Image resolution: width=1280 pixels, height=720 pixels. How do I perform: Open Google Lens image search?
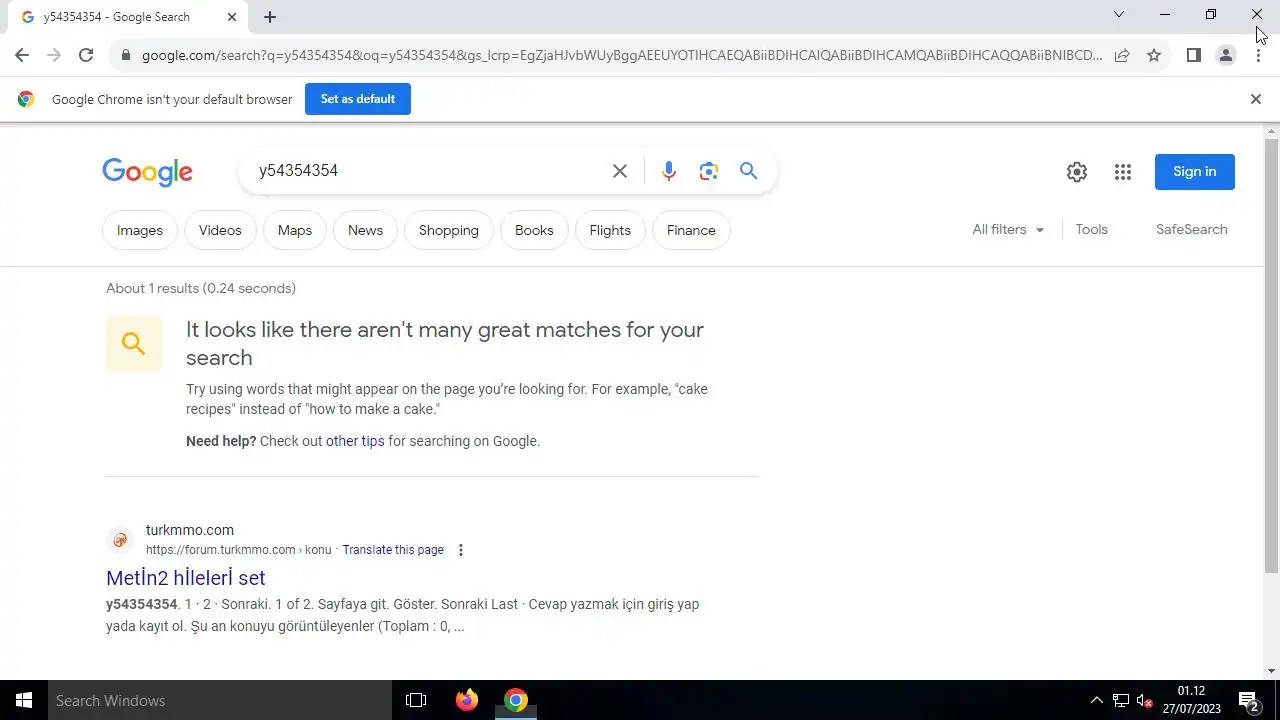[x=709, y=171]
